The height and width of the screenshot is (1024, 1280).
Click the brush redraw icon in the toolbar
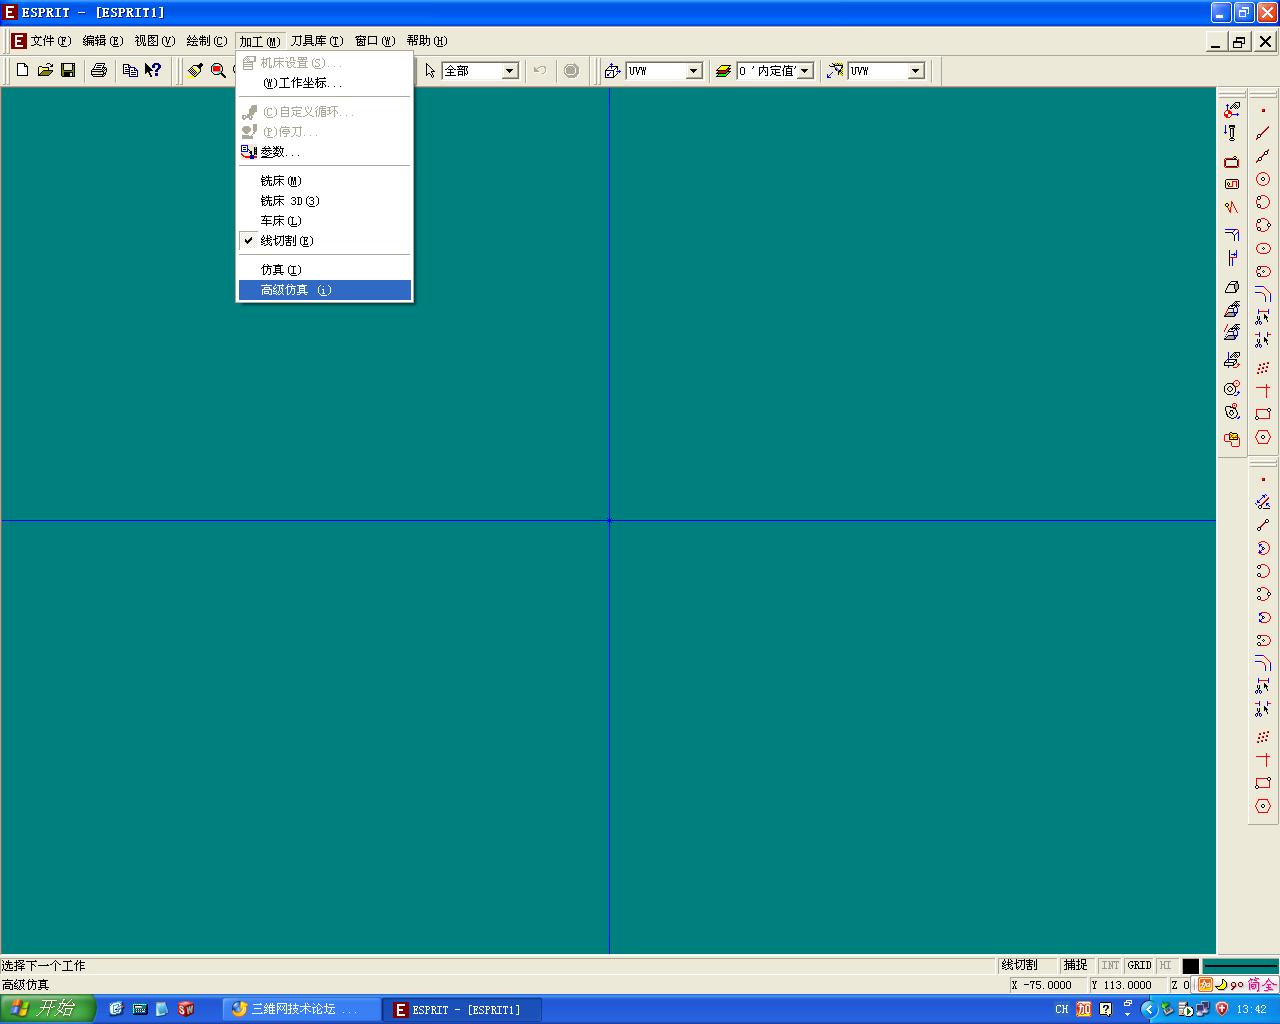coord(195,71)
